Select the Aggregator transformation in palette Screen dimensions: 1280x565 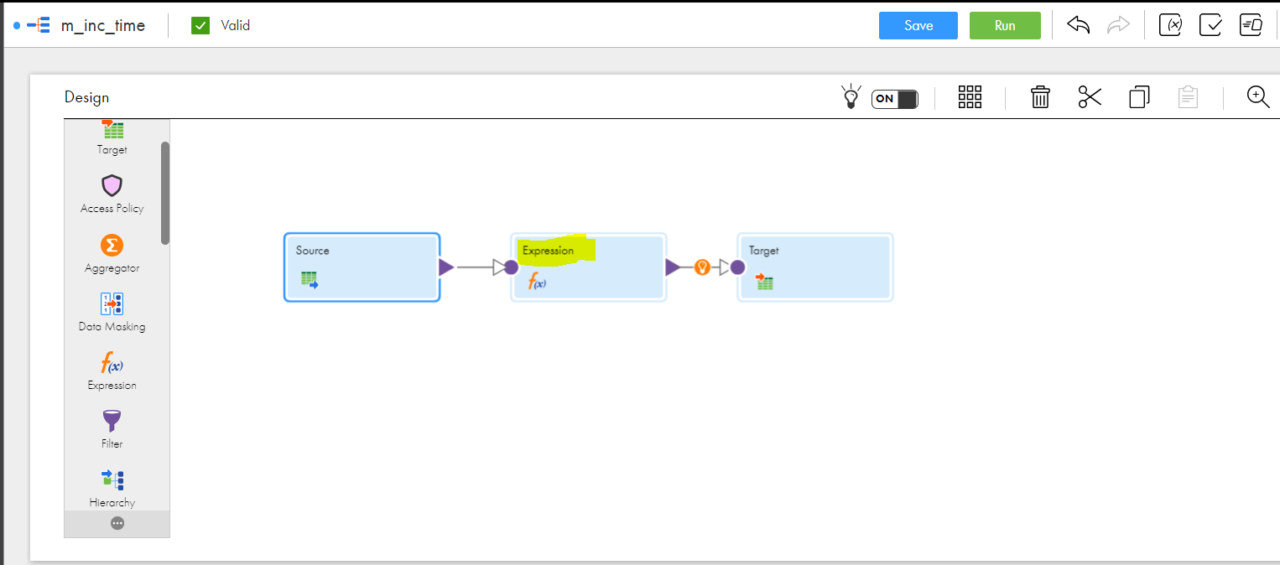point(112,254)
